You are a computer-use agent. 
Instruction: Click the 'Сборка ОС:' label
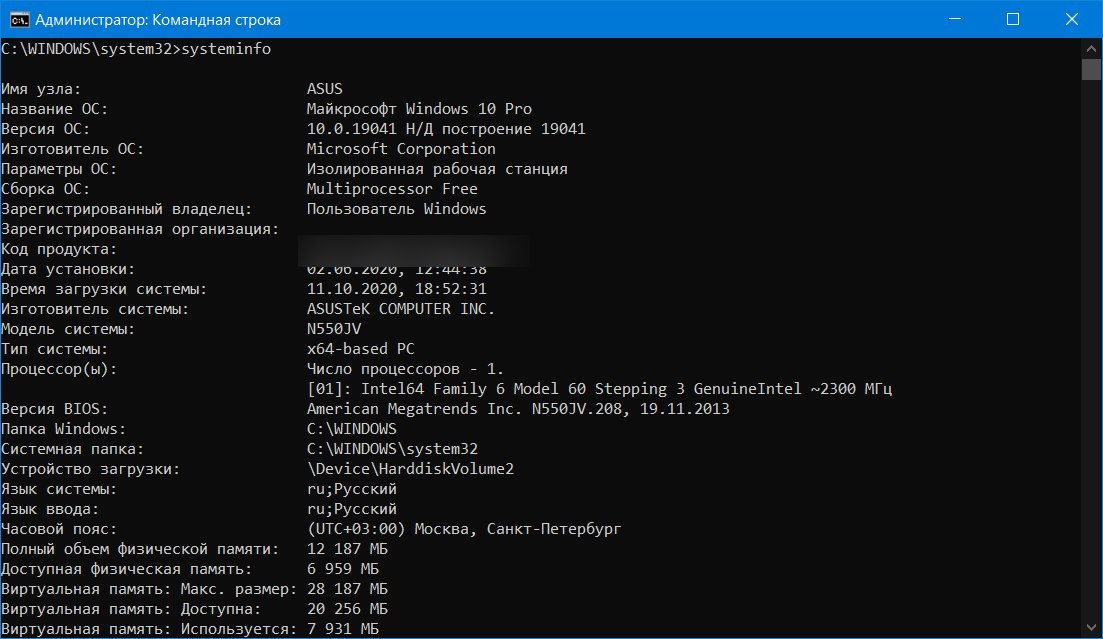point(46,189)
